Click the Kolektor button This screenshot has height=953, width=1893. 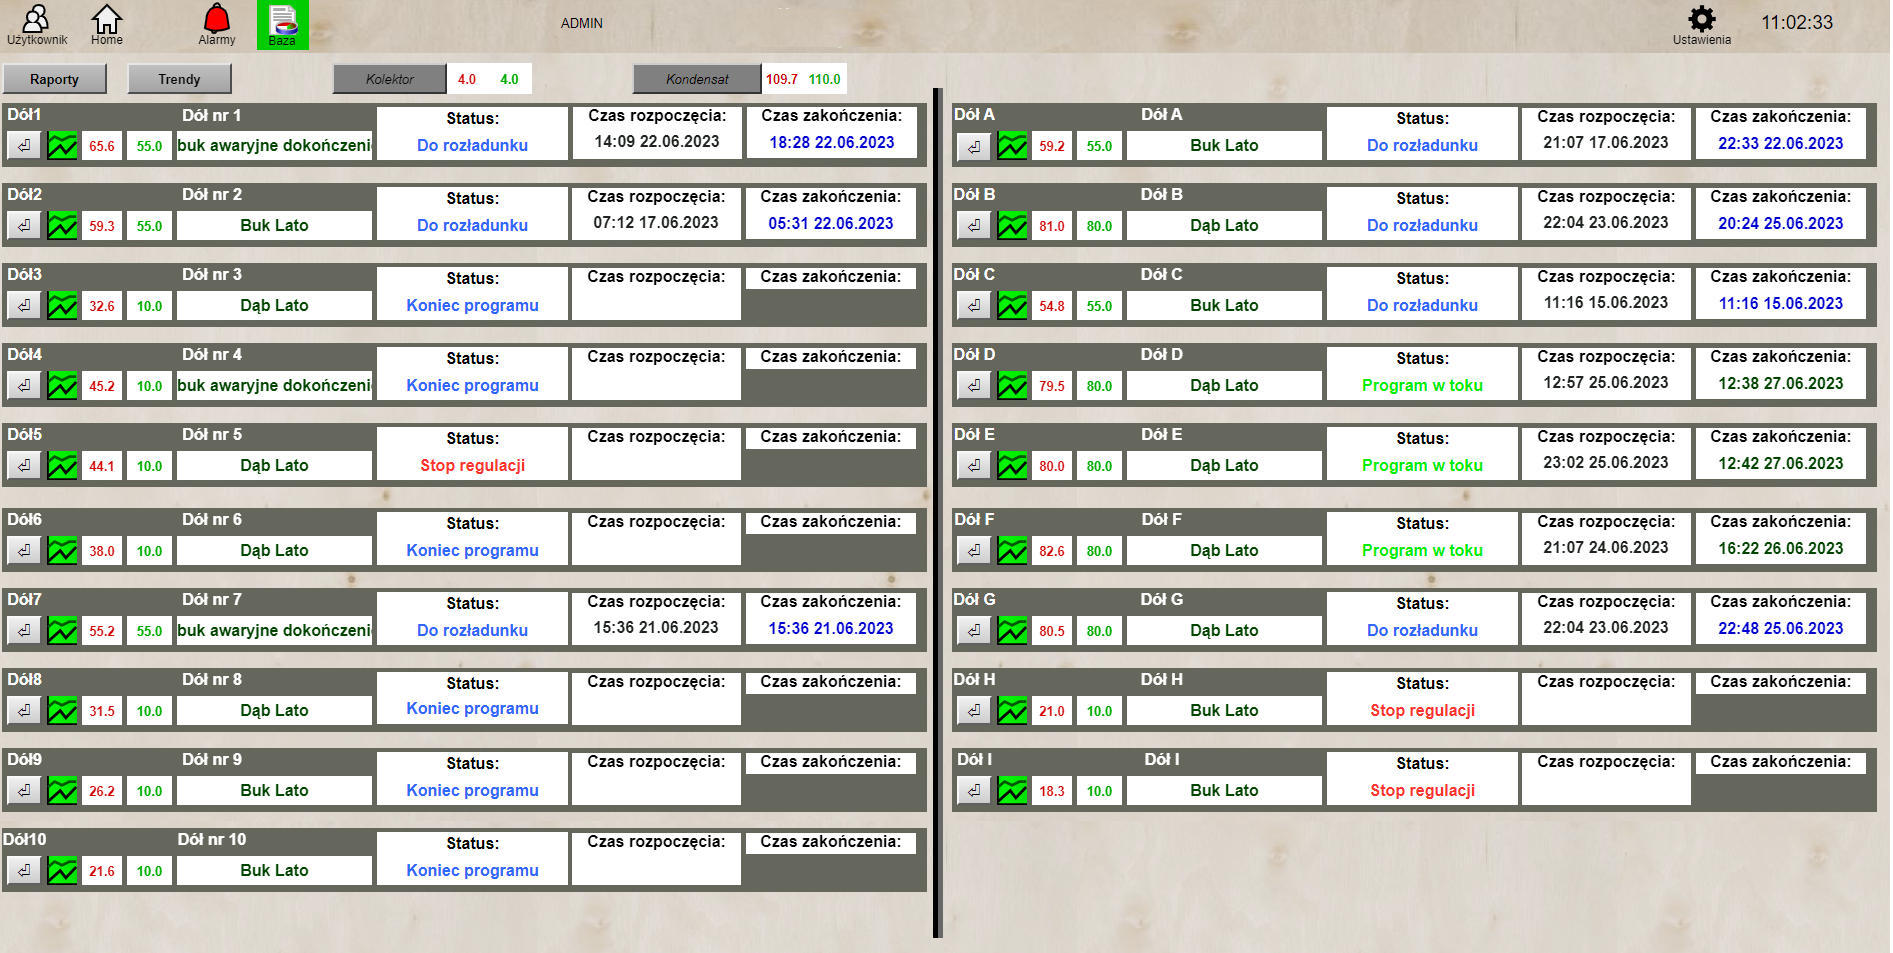[x=390, y=78]
